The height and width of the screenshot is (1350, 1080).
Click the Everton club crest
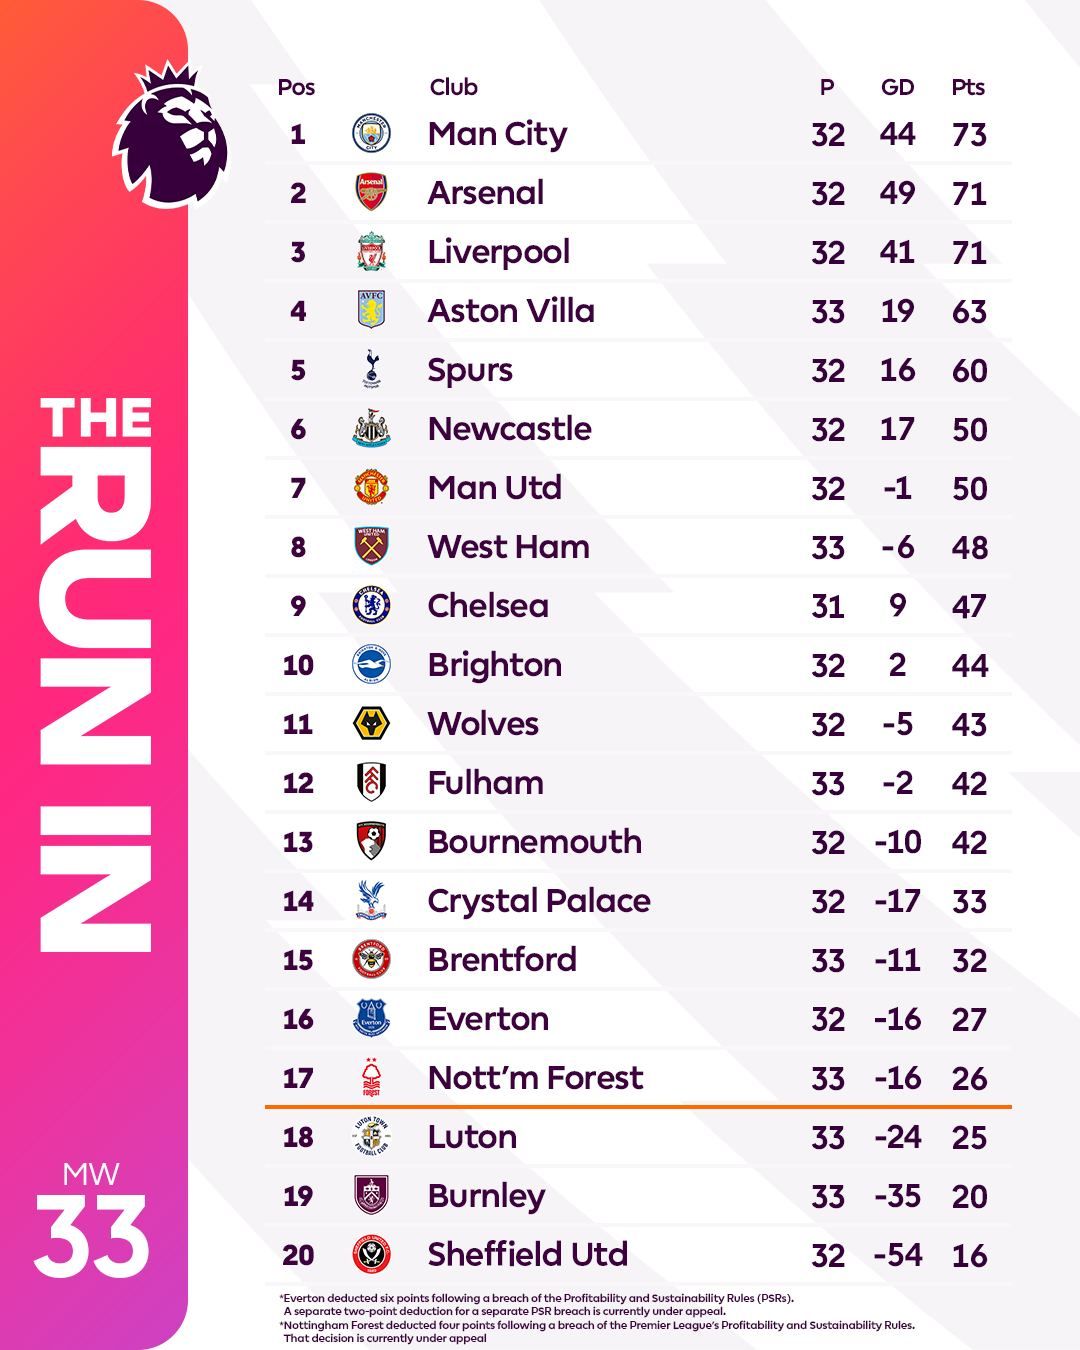[x=371, y=1019]
